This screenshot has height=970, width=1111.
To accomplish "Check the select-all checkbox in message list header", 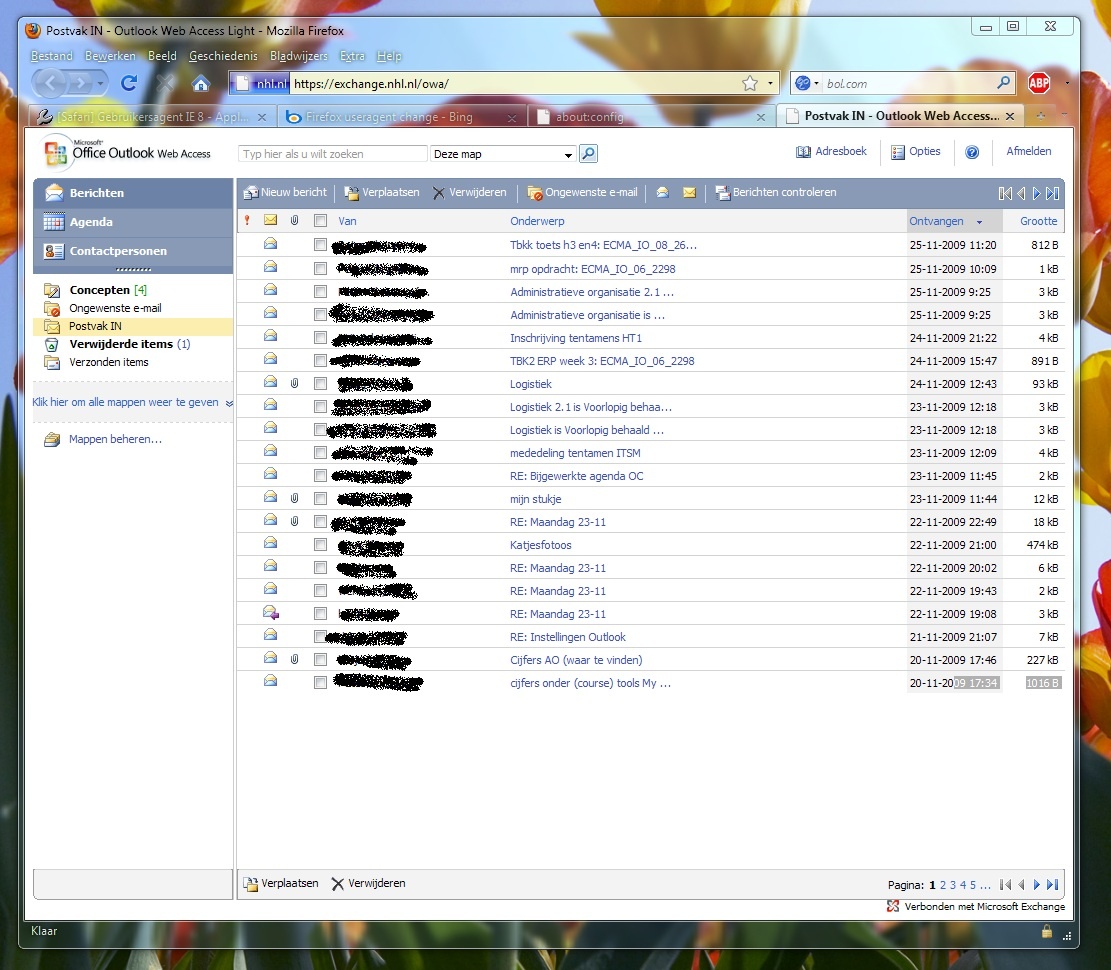I will (320, 221).
